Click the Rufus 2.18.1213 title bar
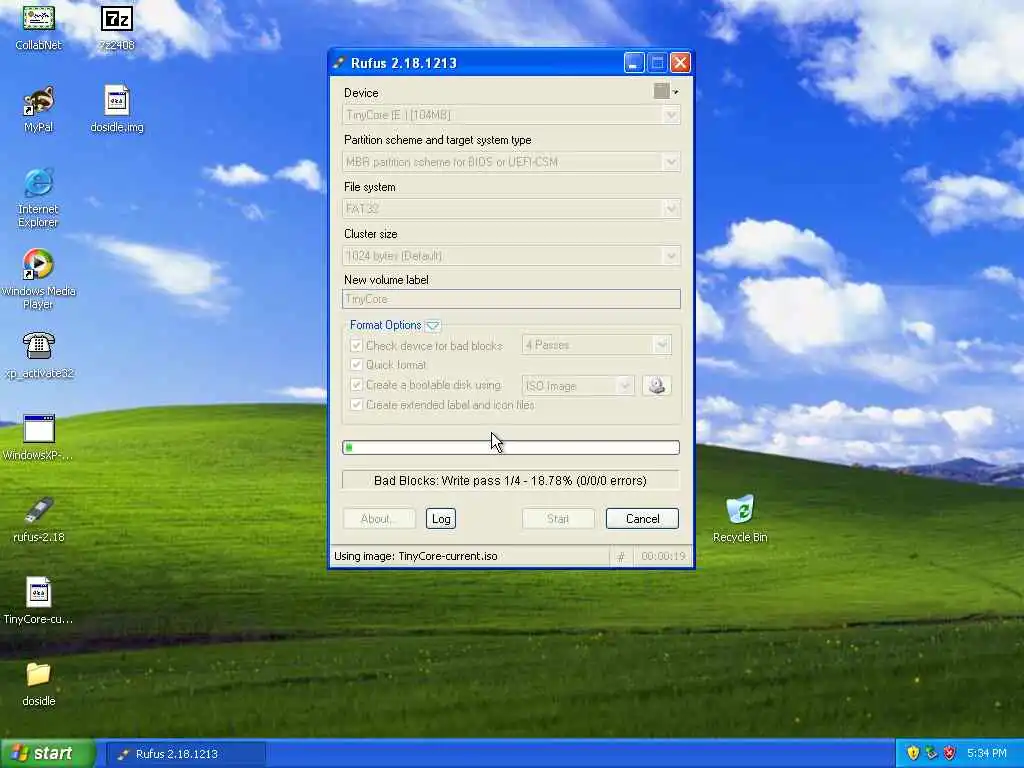The height and width of the screenshot is (768, 1024). point(477,63)
